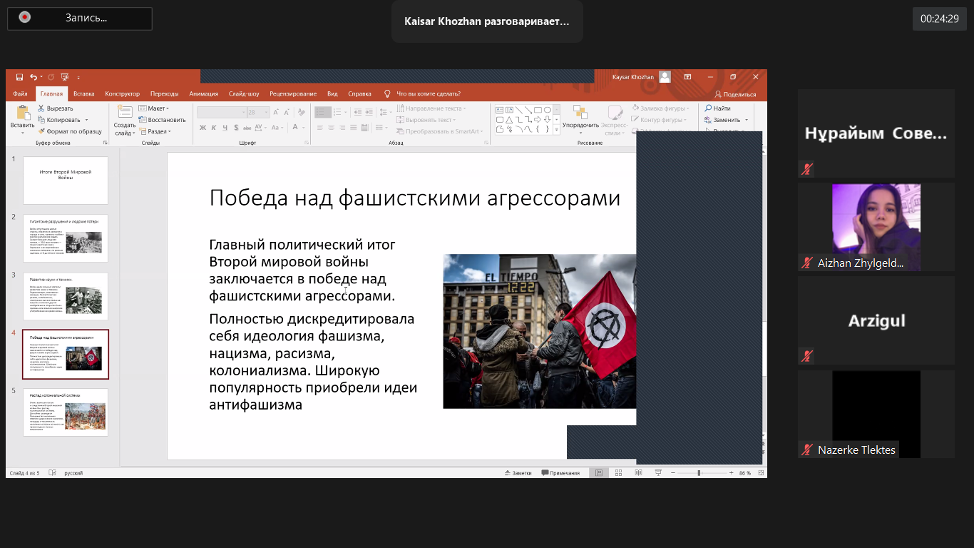
Task: Switch to the Переходы tab
Action: point(164,94)
